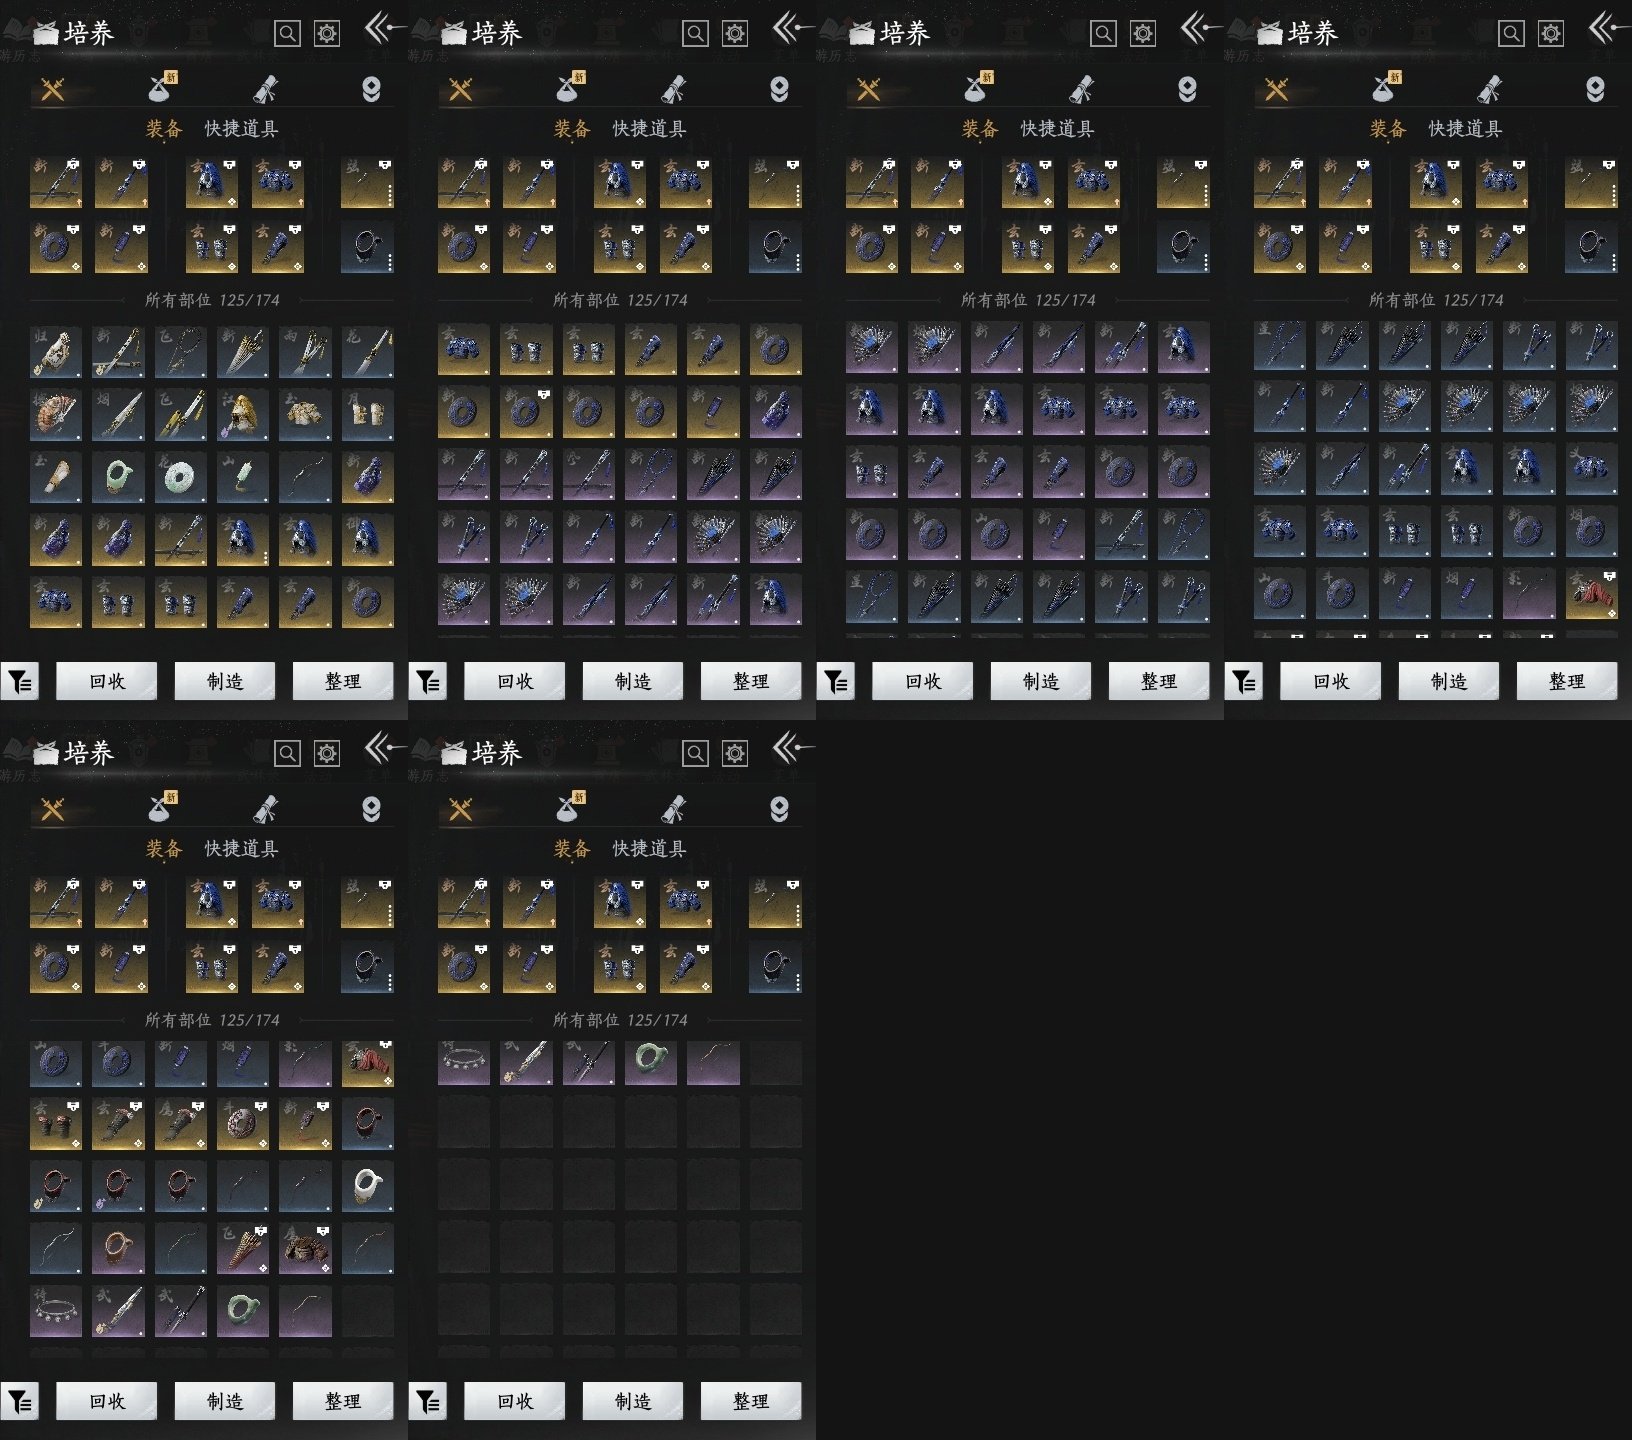The width and height of the screenshot is (1632, 1440).
Task: Select the mask item in top-left panel's first slot
Action: 56,352
